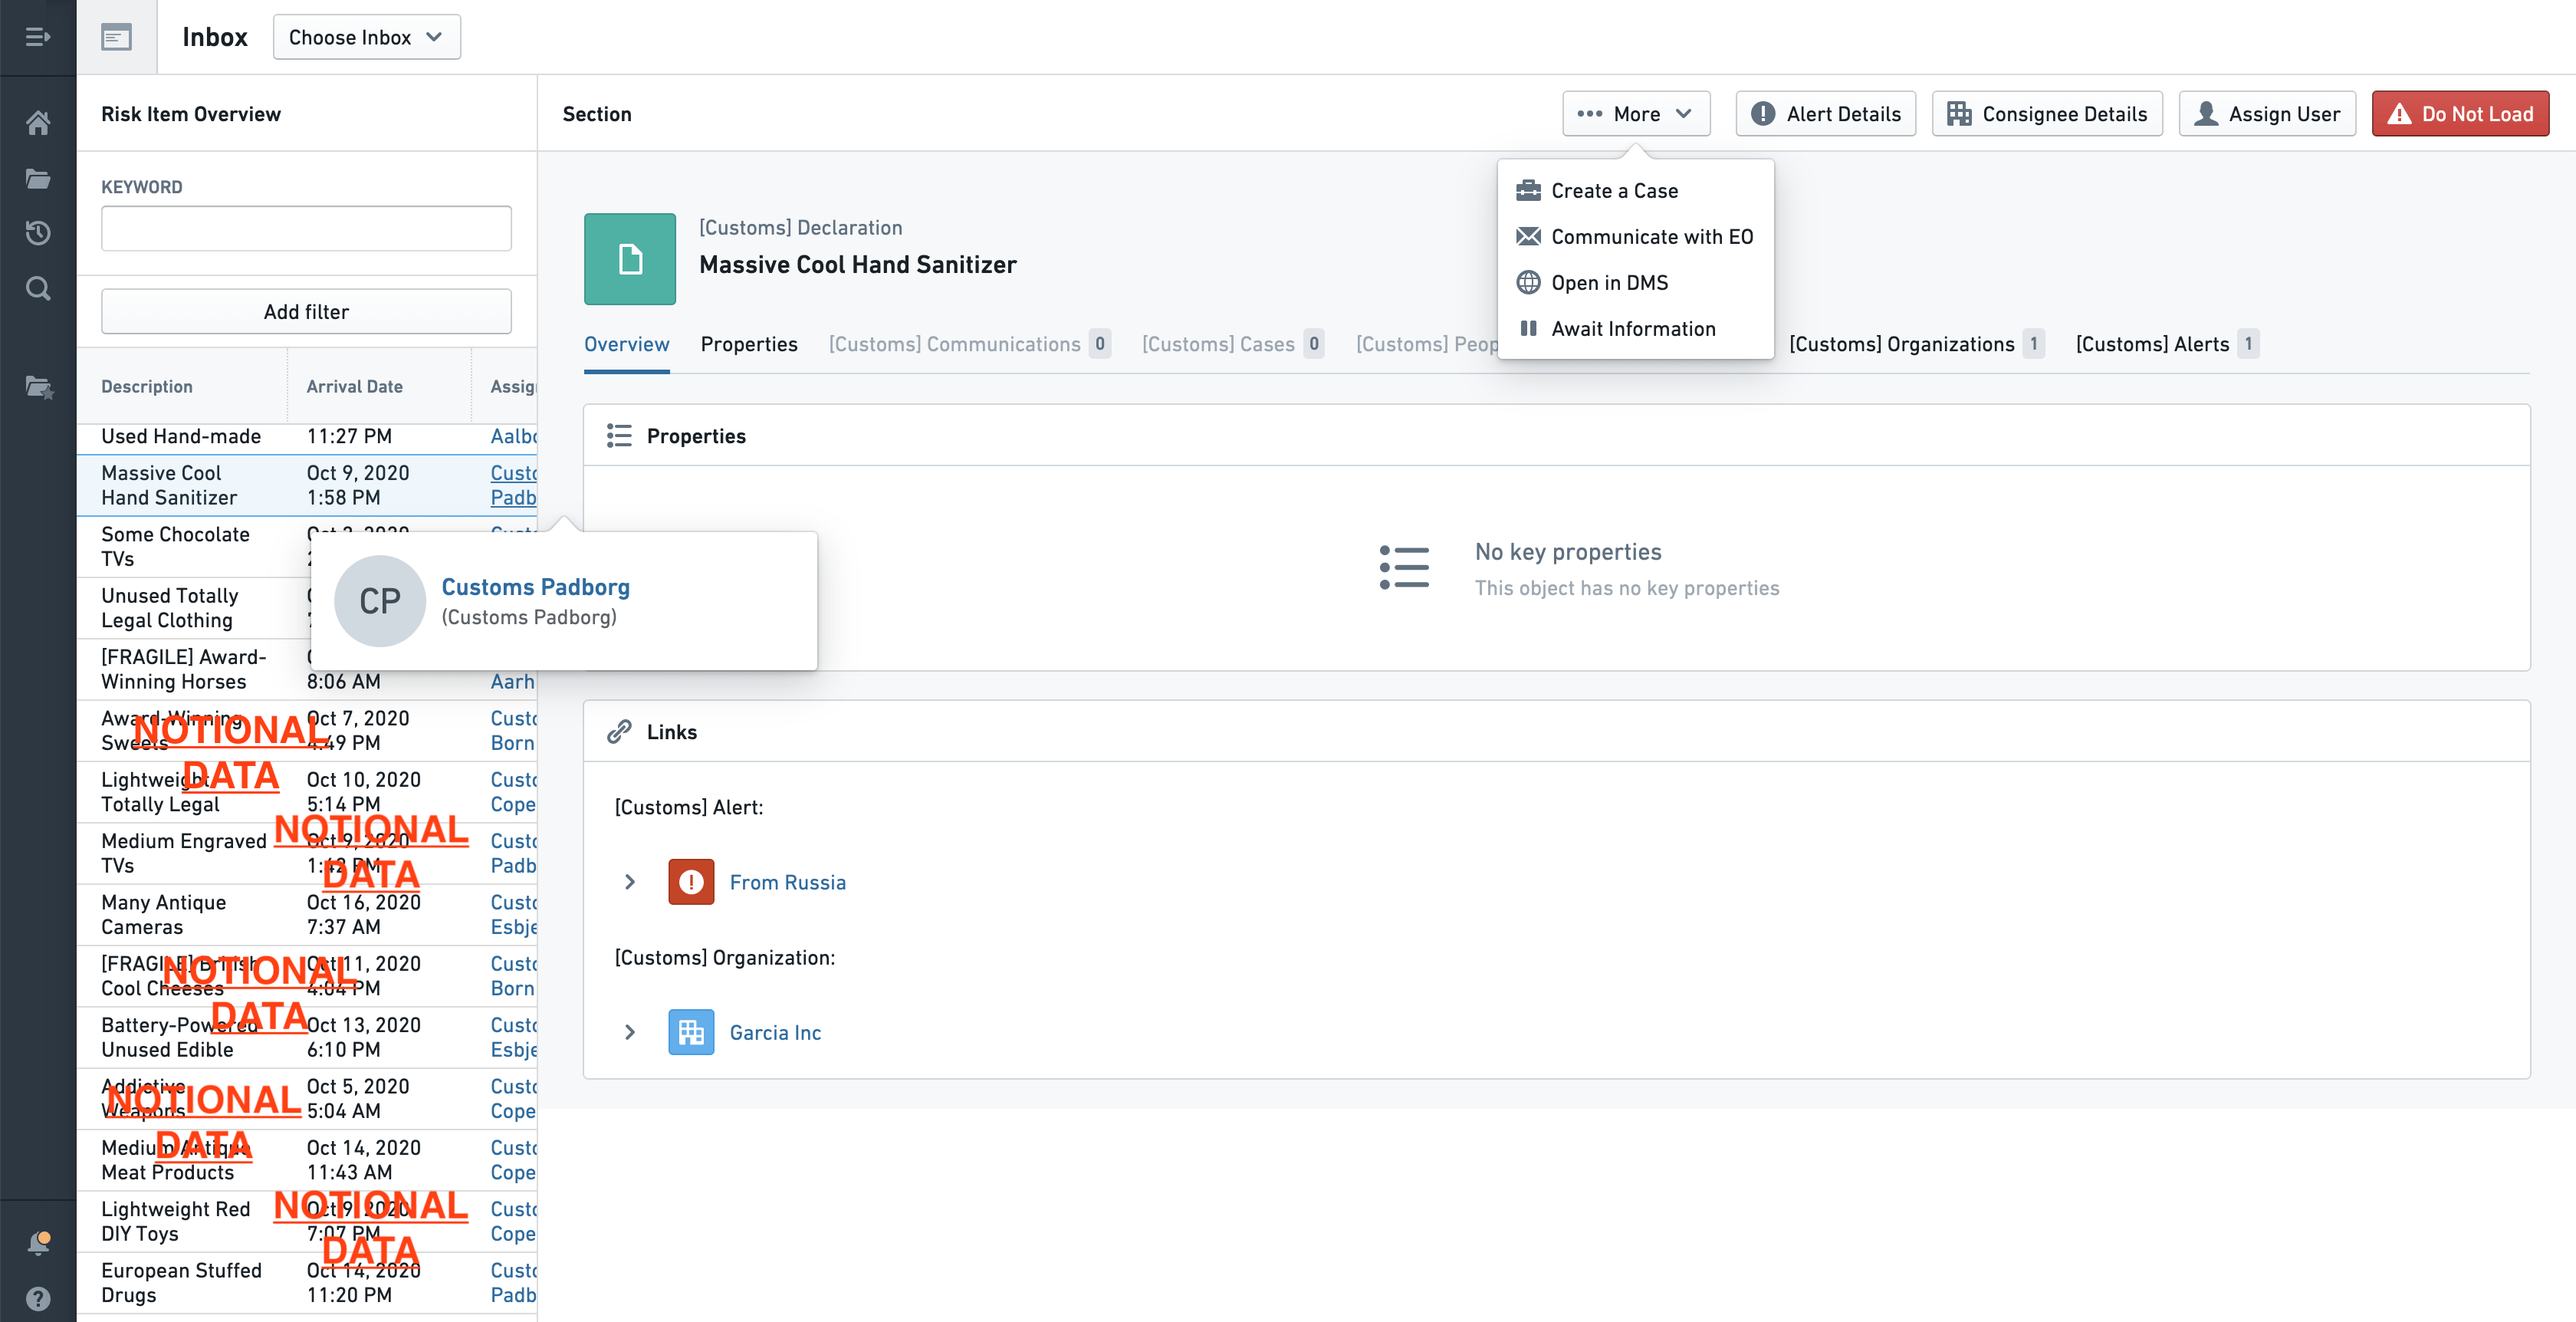Click the Garcia Inc organization icon

point(690,1032)
